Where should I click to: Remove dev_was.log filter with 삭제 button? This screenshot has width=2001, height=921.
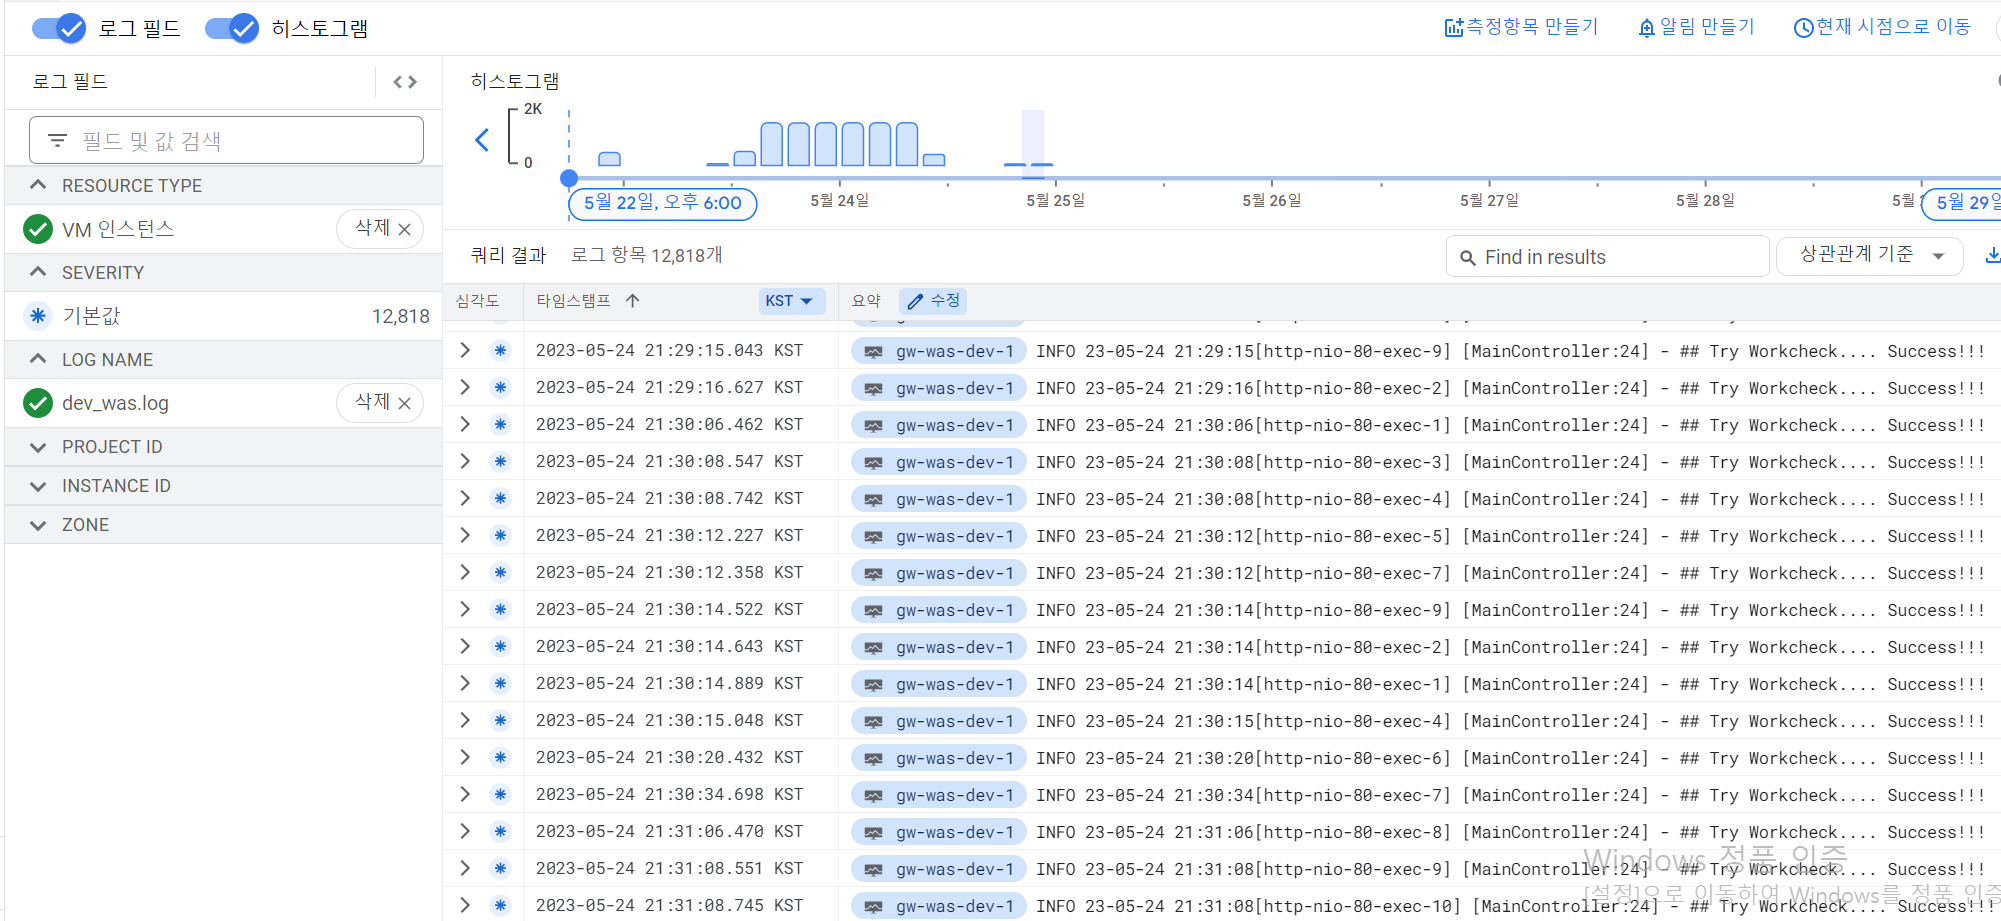click(380, 402)
